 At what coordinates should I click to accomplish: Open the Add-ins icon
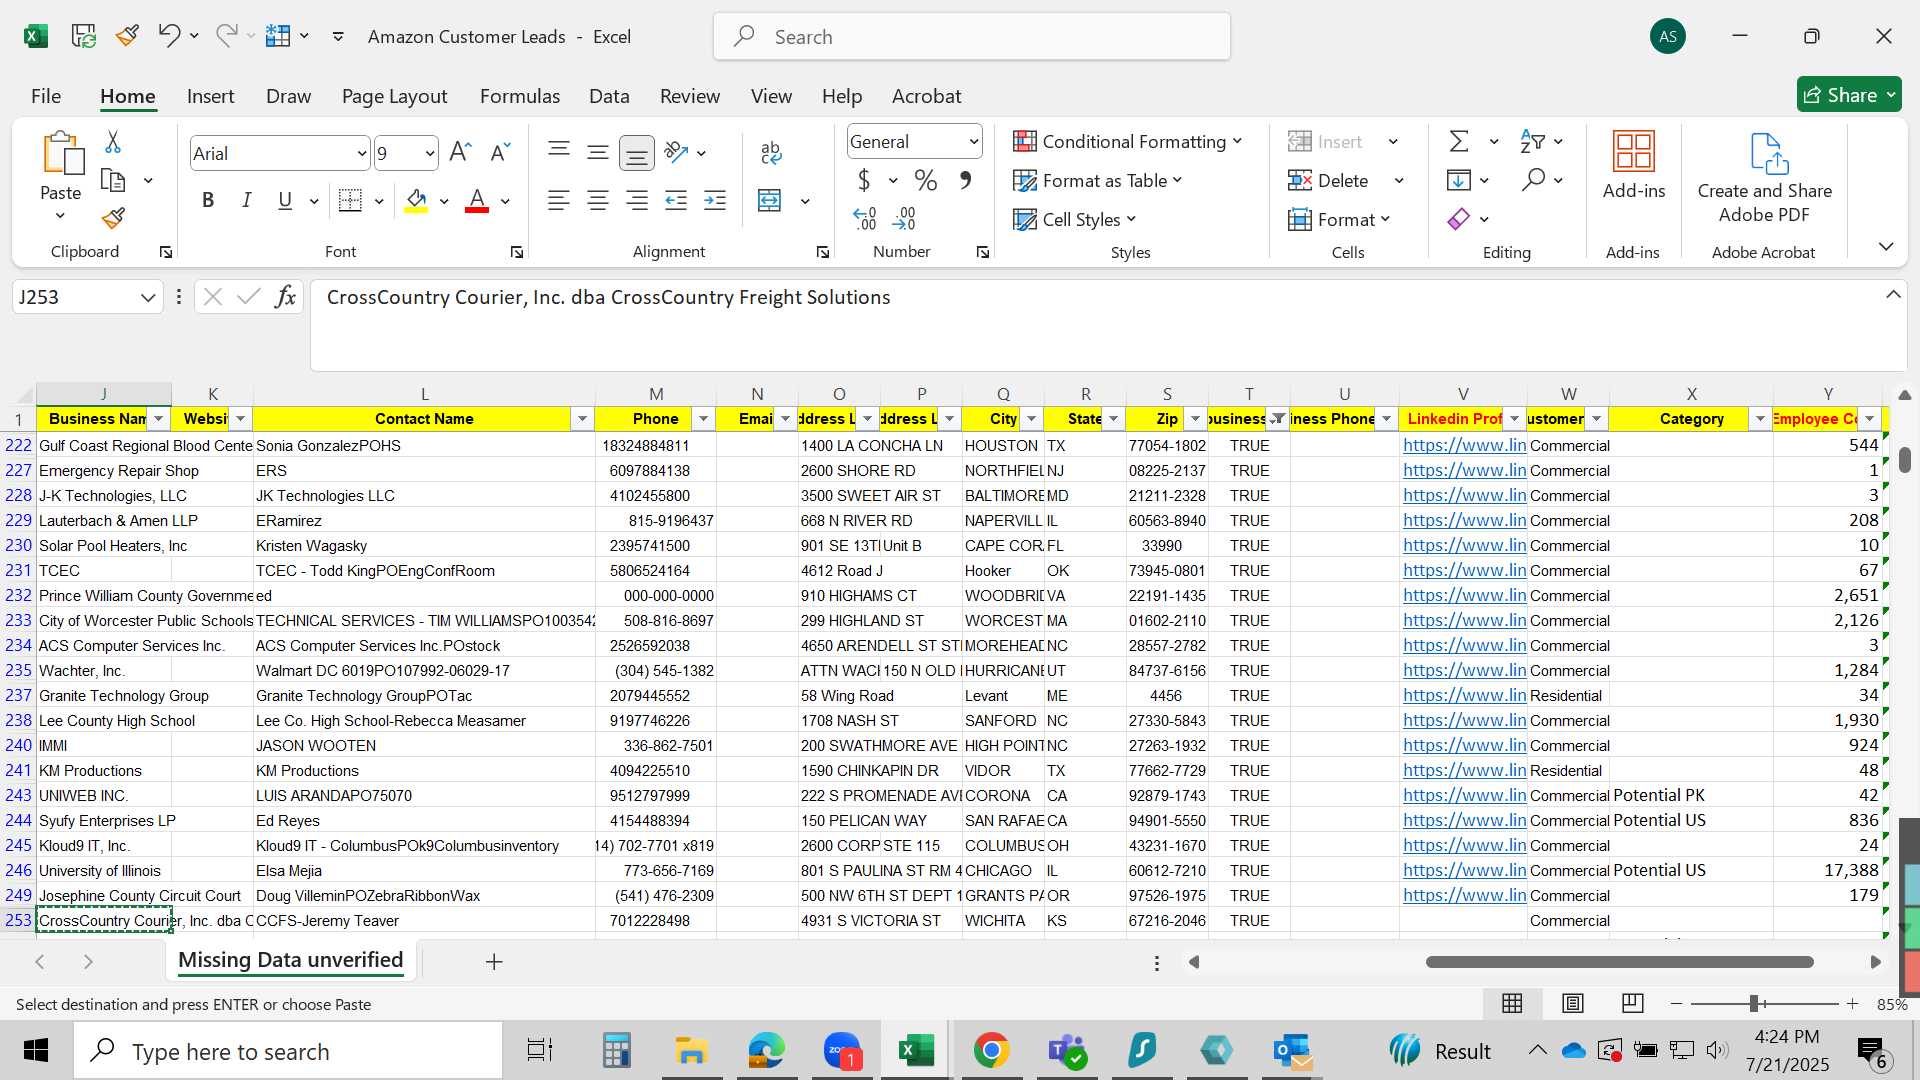pyautogui.click(x=1634, y=152)
